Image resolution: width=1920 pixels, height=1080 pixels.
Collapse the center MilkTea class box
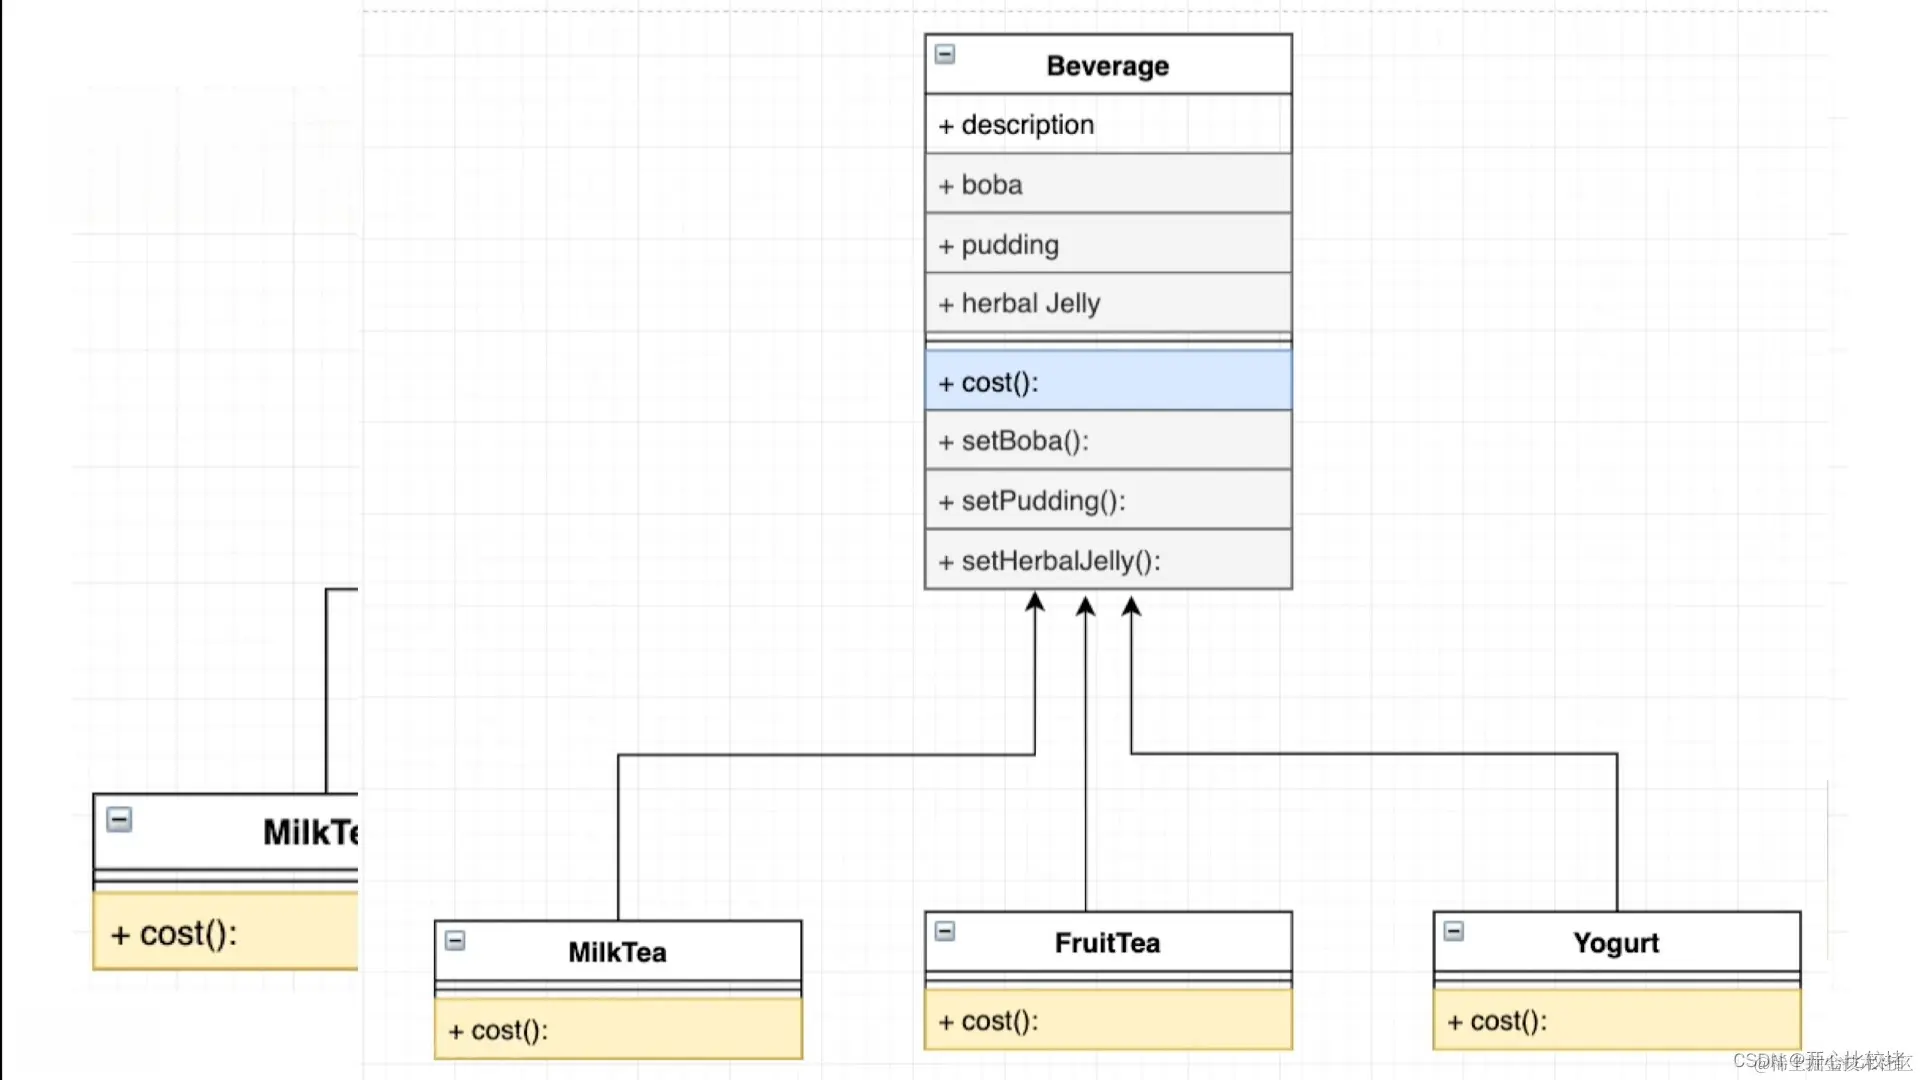point(455,941)
